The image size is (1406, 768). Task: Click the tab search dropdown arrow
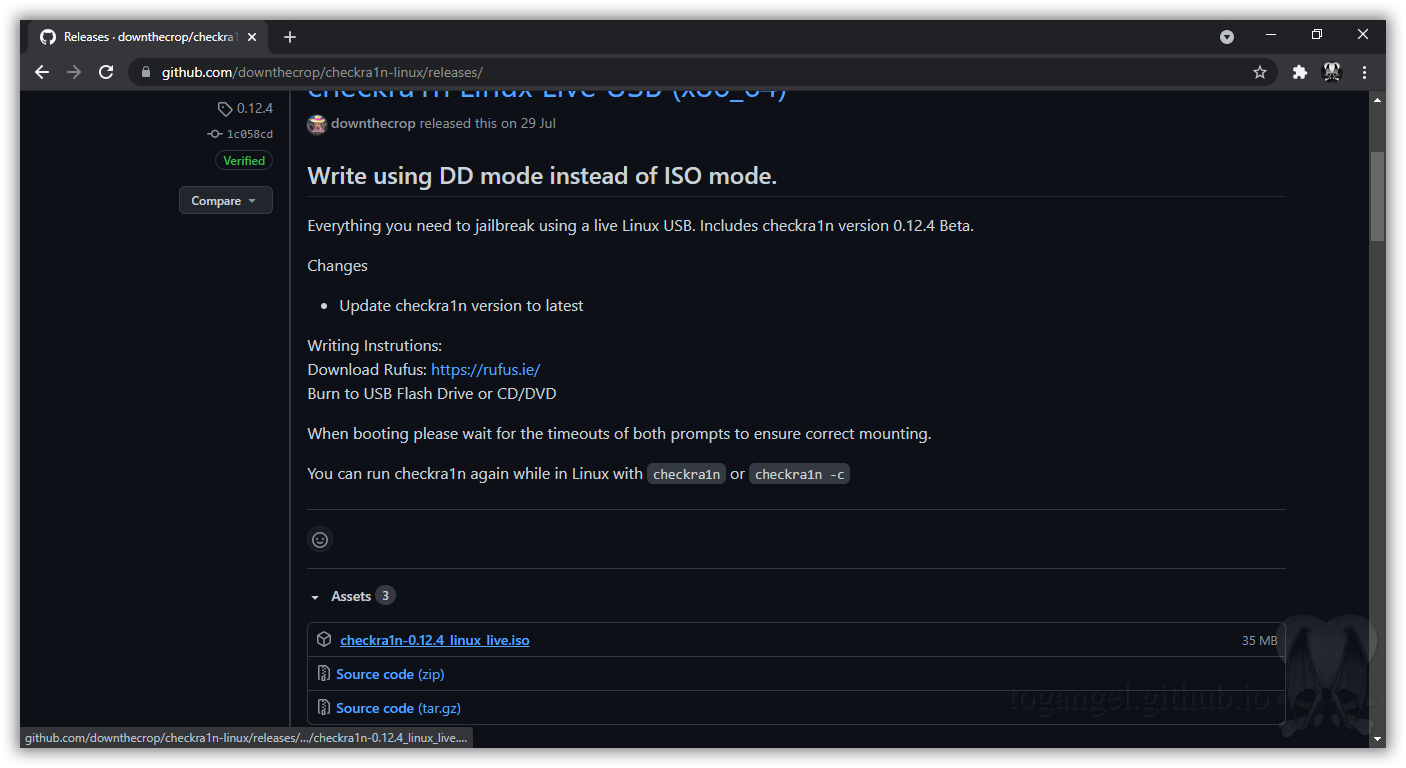click(1227, 37)
